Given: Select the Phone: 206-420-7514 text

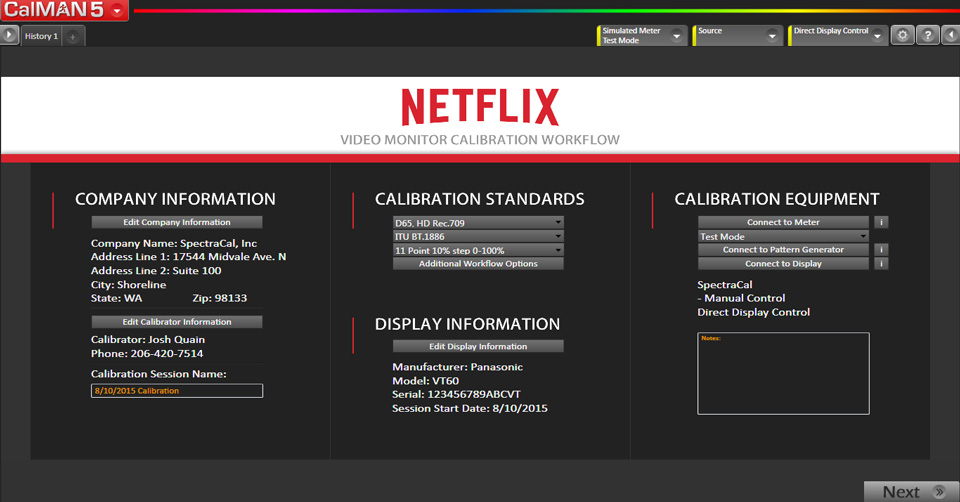Looking at the screenshot, I should tap(147, 353).
